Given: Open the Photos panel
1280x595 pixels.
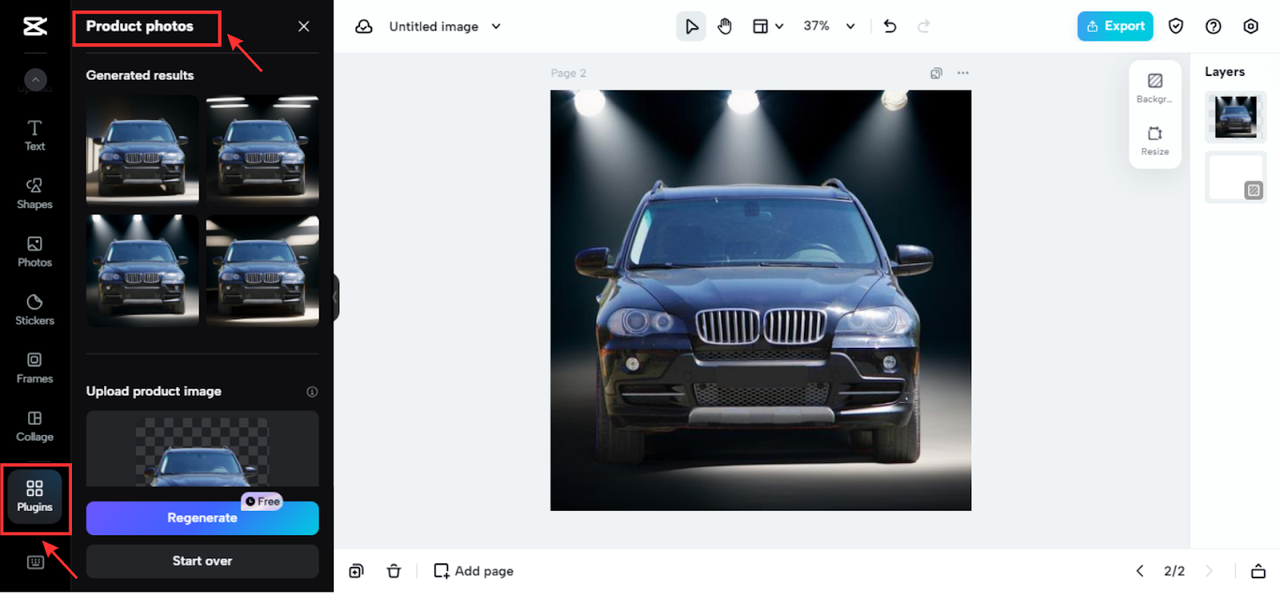Looking at the screenshot, I should pyautogui.click(x=35, y=252).
